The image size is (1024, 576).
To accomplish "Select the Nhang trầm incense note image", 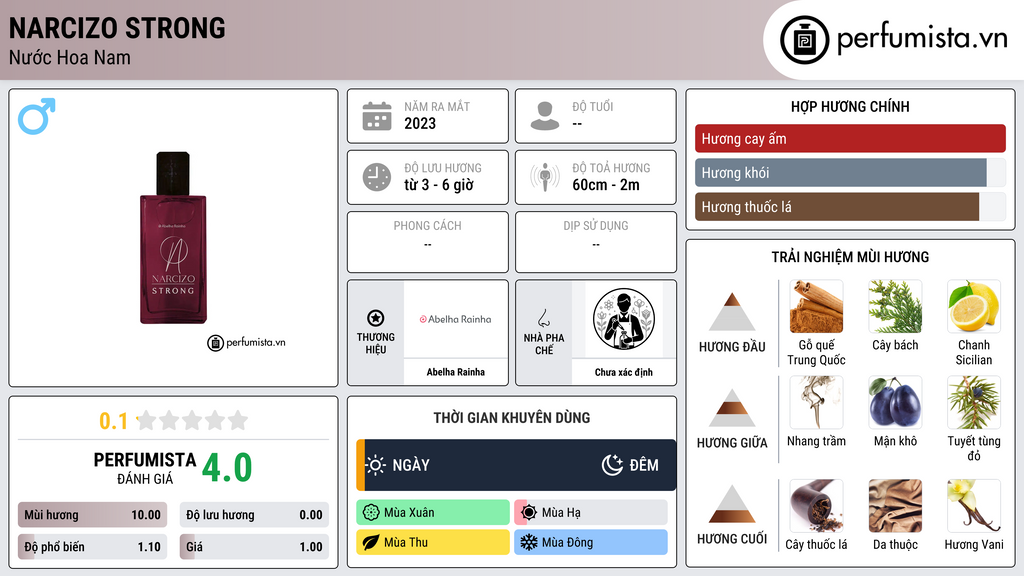I will point(816,402).
